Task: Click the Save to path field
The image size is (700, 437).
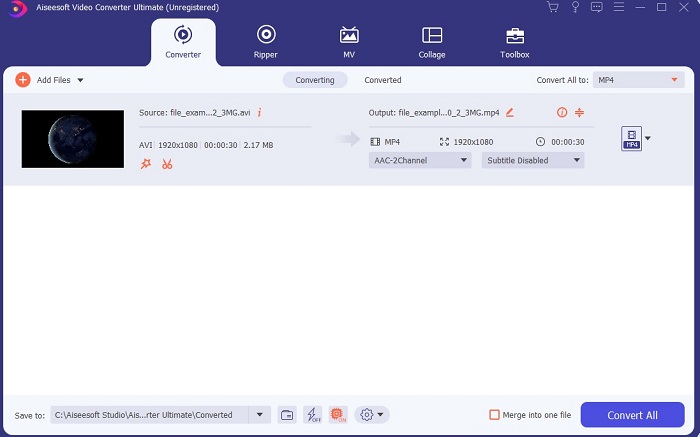Action: [150, 415]
